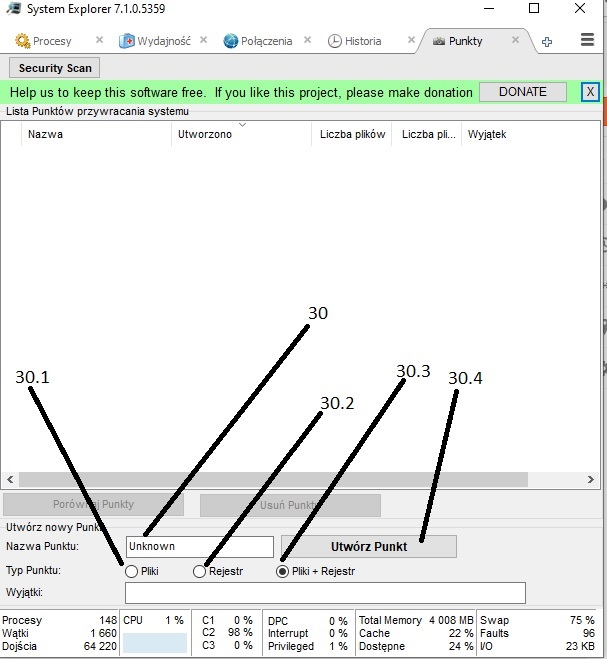The height and width of the screenshot is (659, 607).
Task: Maximize the System Explorer window
Action: tap(534, 8)
